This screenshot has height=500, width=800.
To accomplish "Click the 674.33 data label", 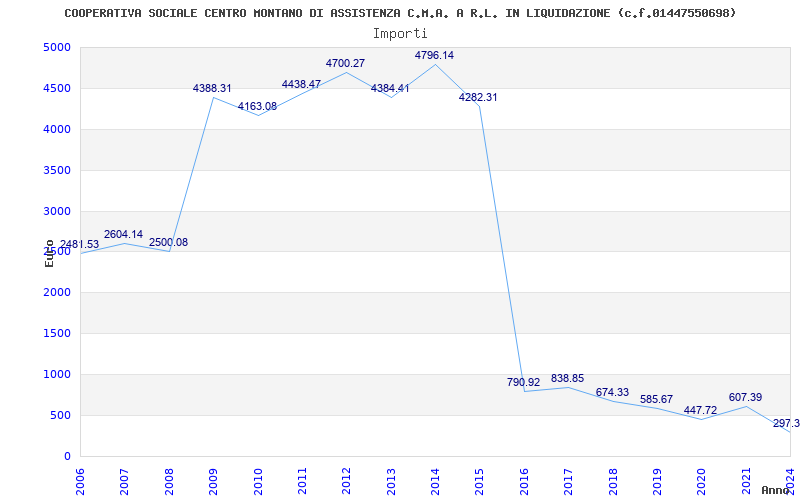I will point(612,392).
